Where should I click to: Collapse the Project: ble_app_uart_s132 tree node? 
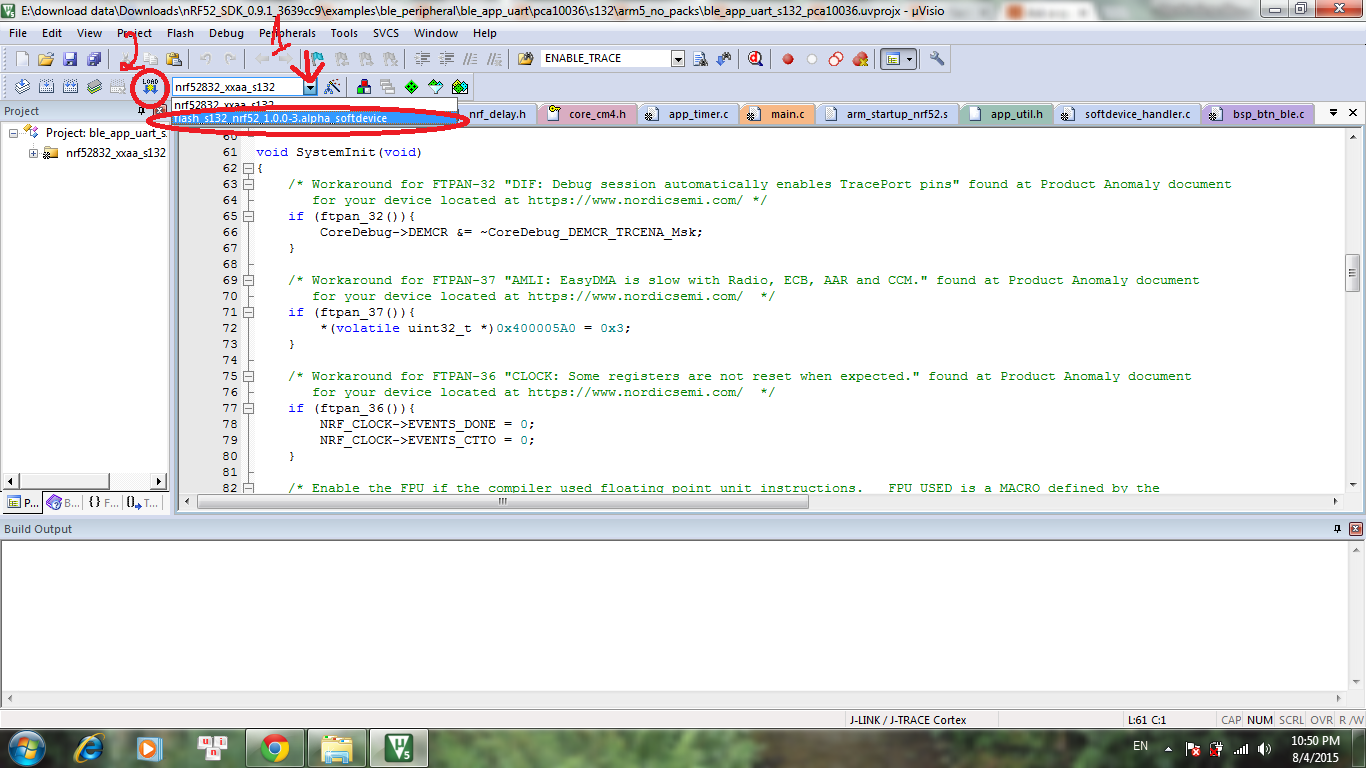13,133
